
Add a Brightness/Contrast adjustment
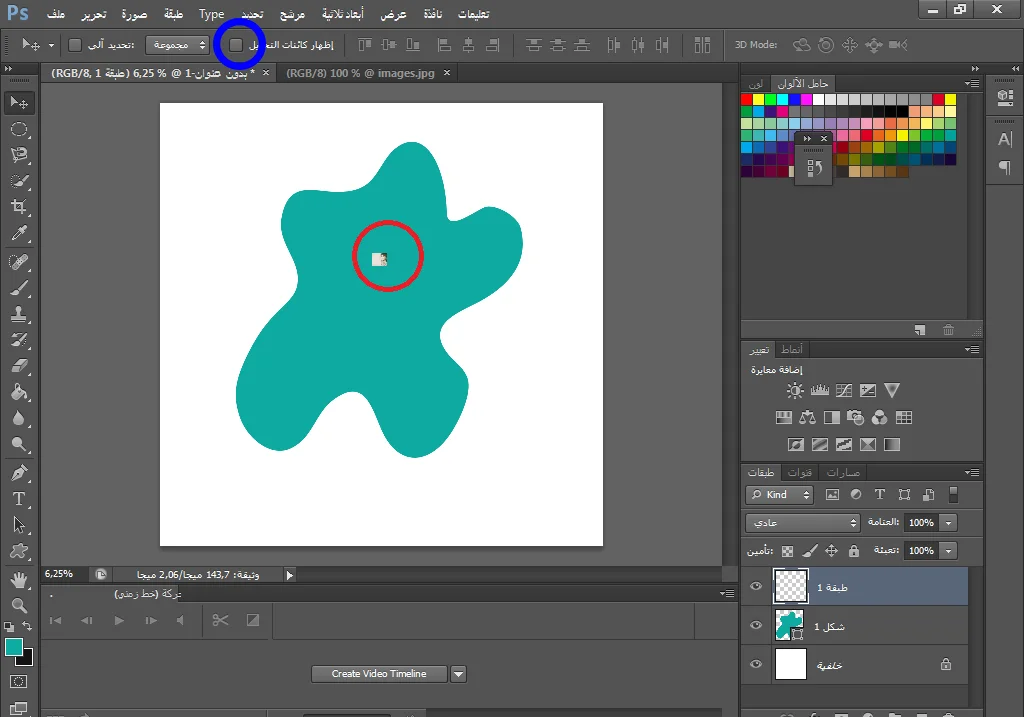pyautogui.click(x=794, y=391)
